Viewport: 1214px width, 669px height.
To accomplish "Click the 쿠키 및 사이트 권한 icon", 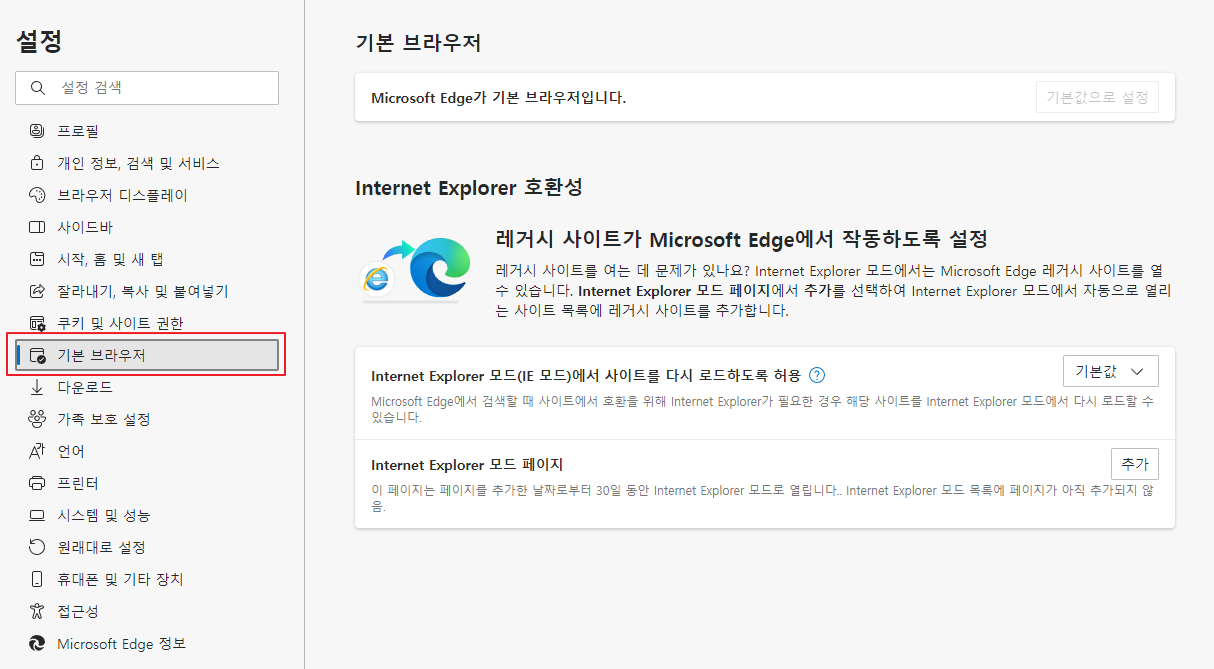I will (x=38, y=323).
